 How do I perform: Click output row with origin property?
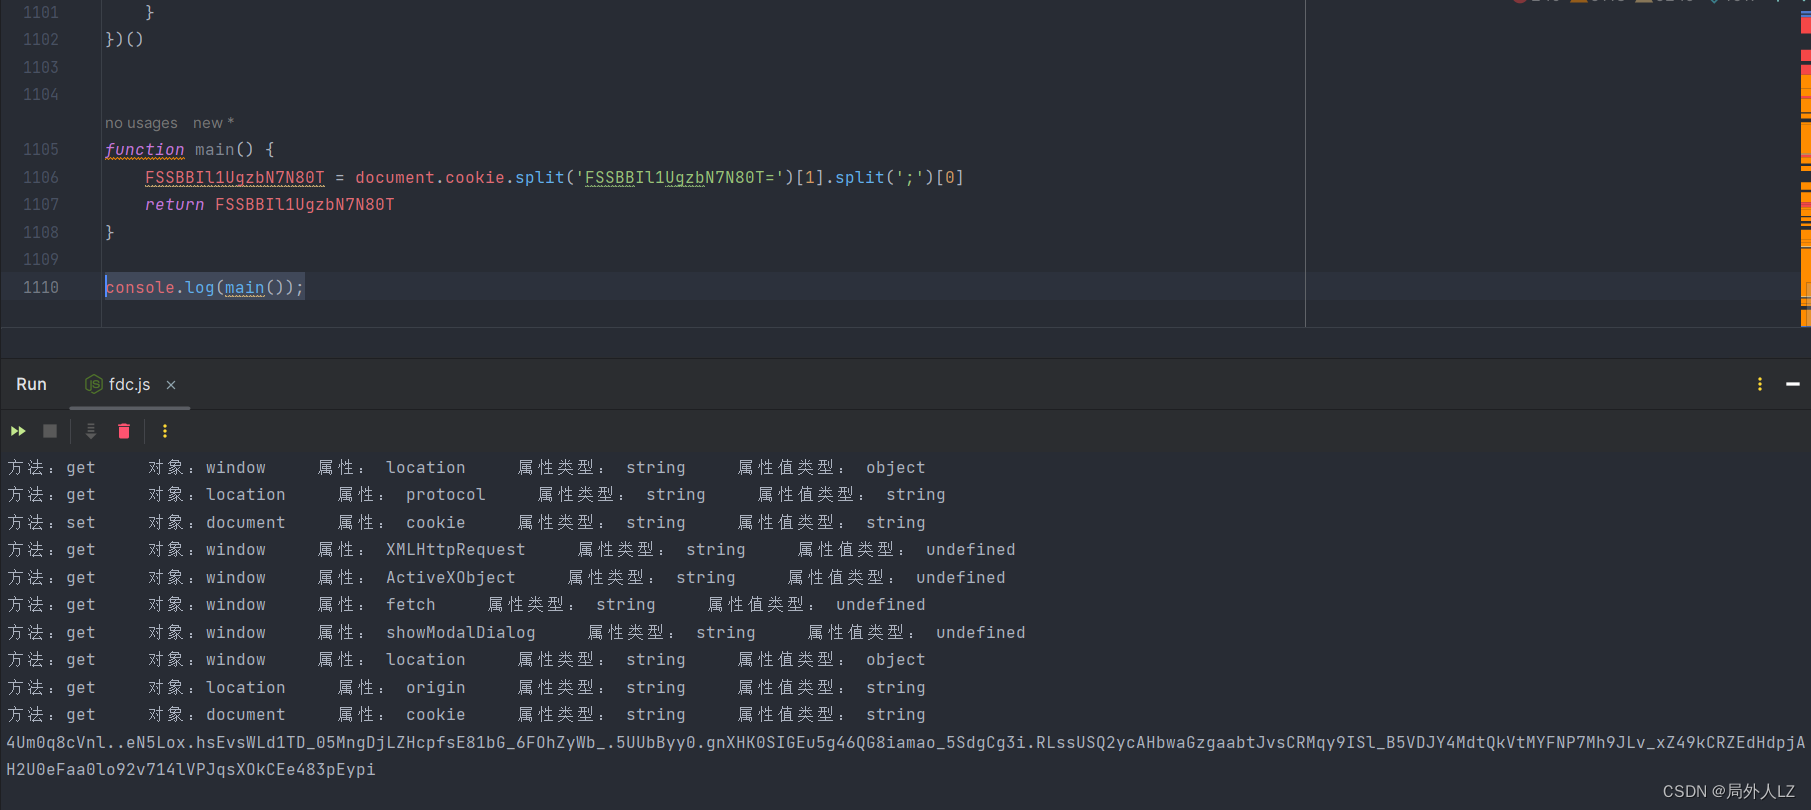(x=466, y=688)
